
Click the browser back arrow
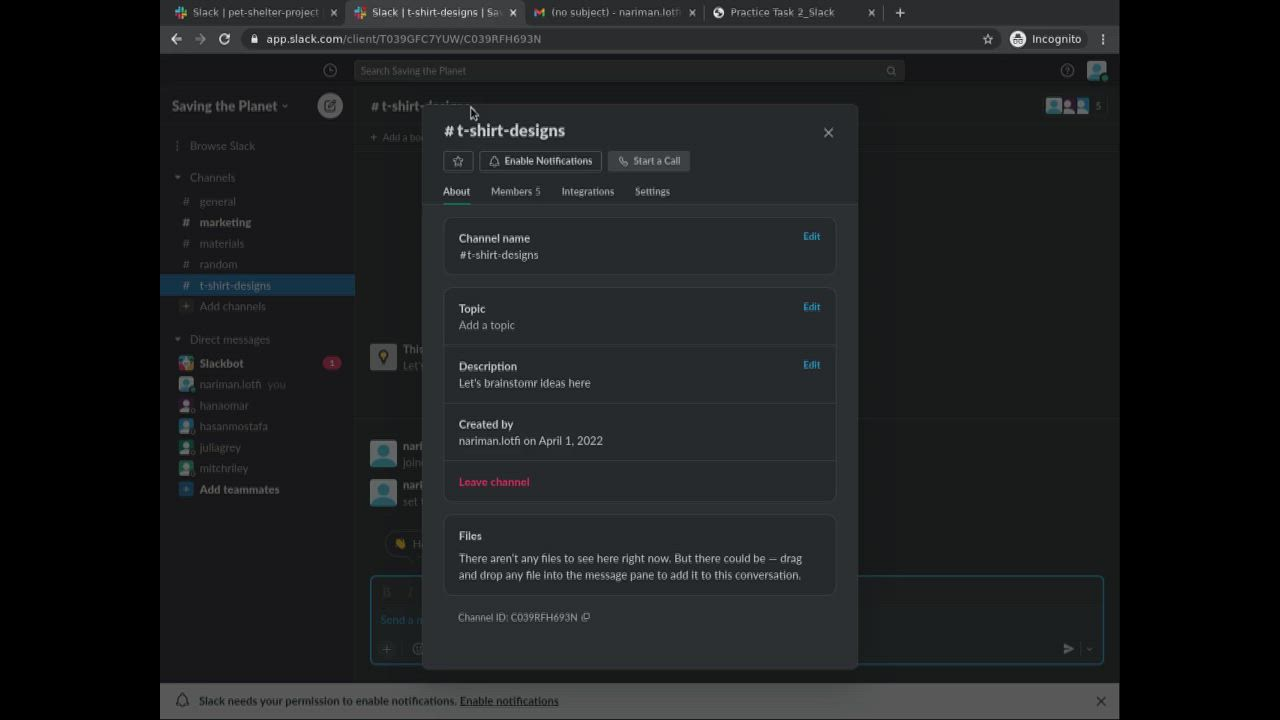(177, 39)
